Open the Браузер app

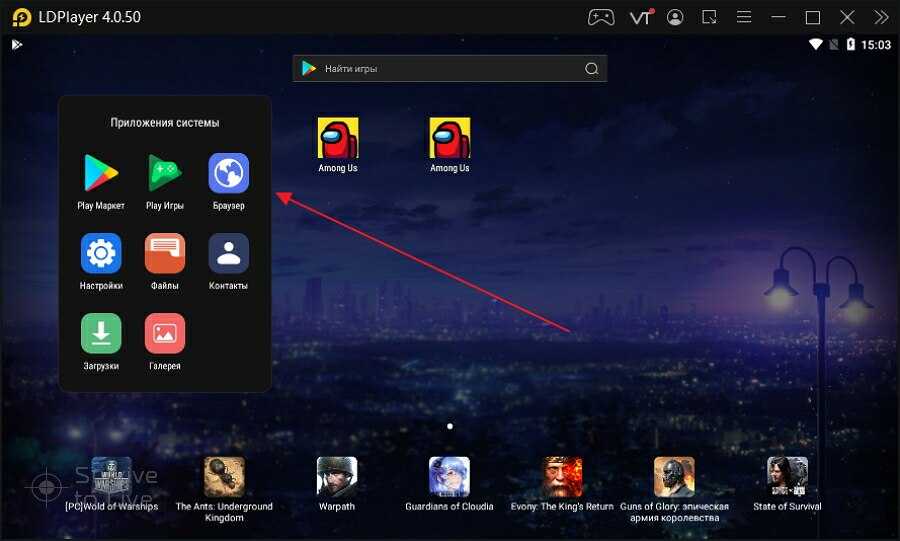[x=228, y=173]
